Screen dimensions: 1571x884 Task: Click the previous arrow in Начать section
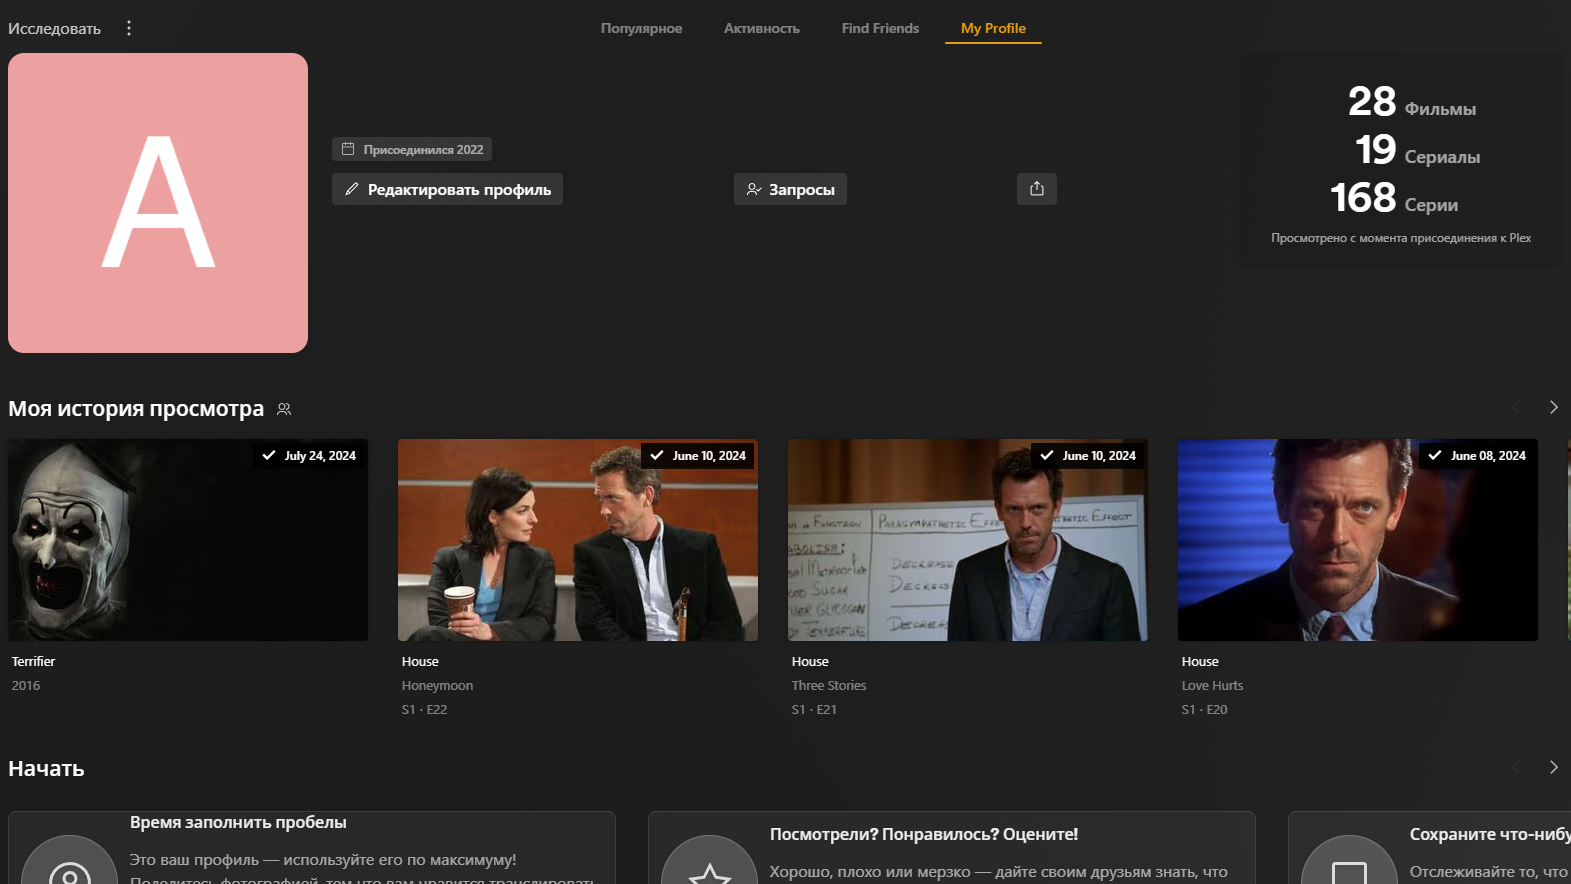click(1516, 767)
